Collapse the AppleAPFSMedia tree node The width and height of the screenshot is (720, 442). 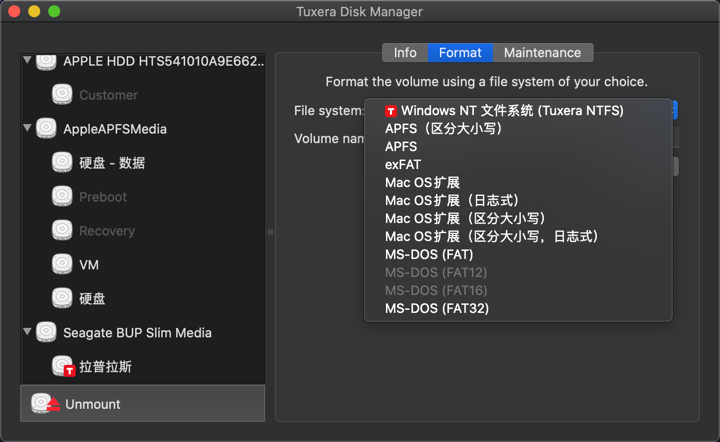coord(27,128)
